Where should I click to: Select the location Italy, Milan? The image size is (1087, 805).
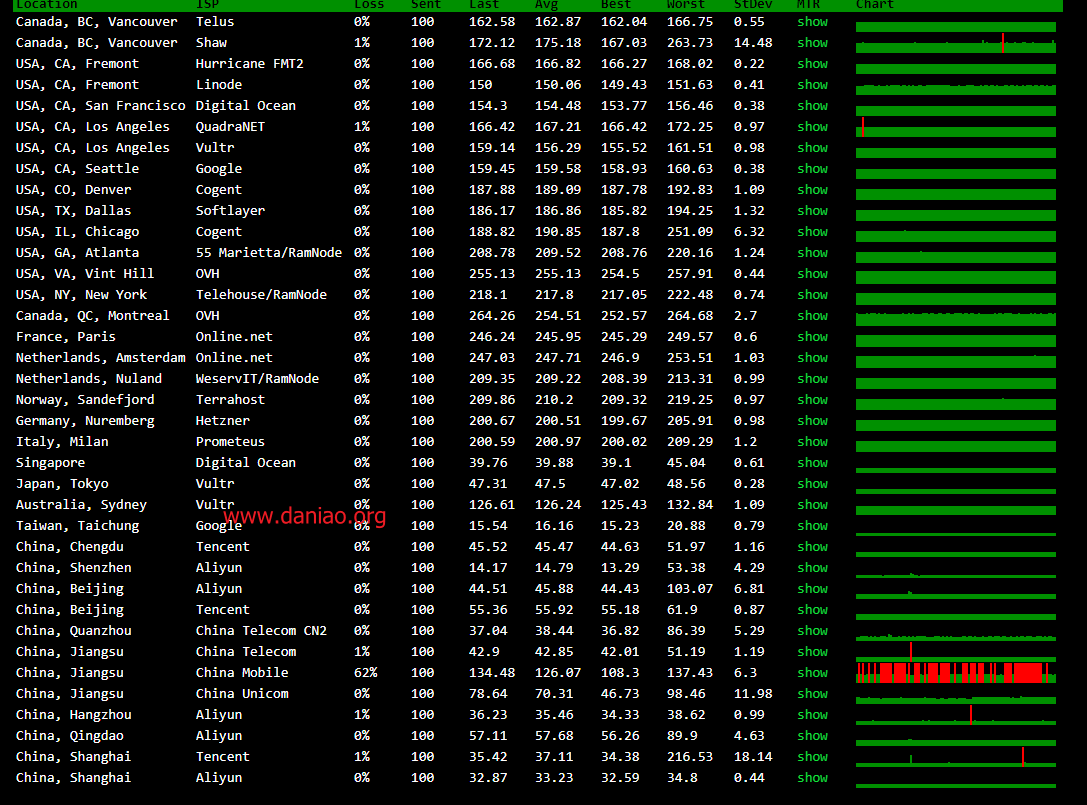(x=62, y=442)
